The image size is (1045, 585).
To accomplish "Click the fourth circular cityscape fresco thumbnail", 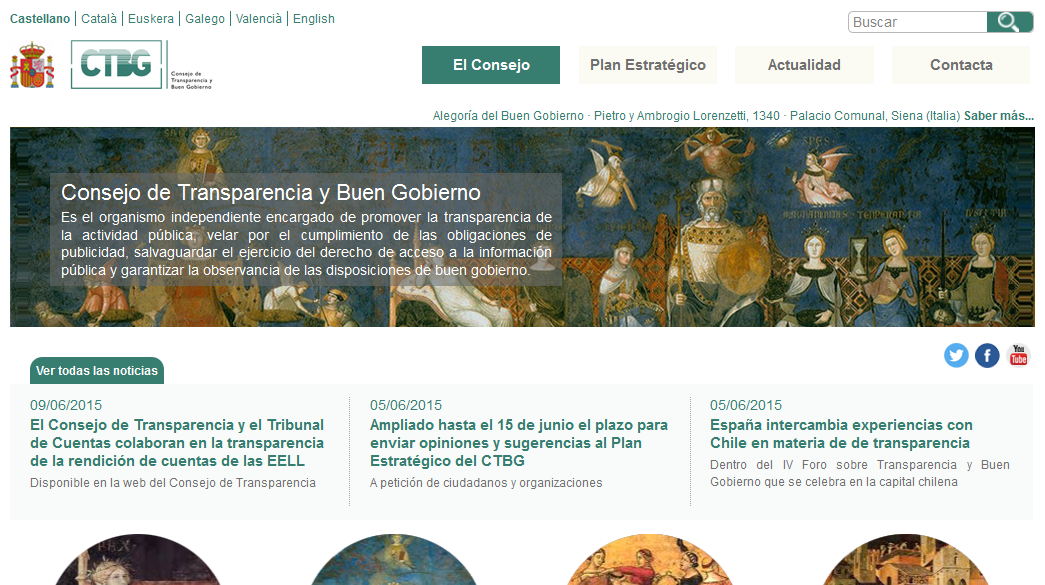I will click(905, 560).
